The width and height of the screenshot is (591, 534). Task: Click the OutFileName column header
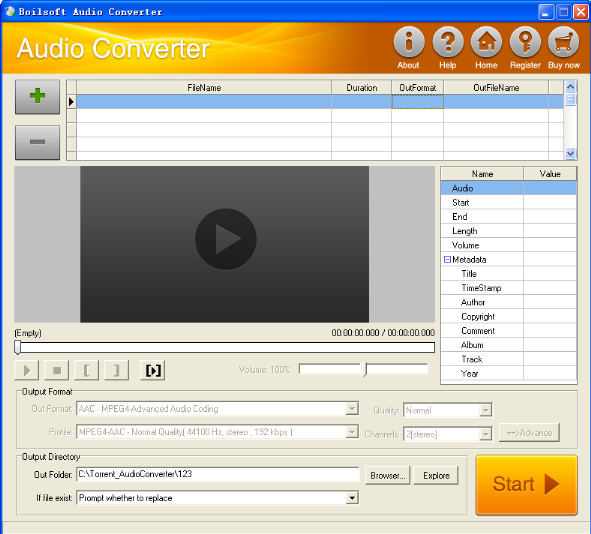(496, 87)
